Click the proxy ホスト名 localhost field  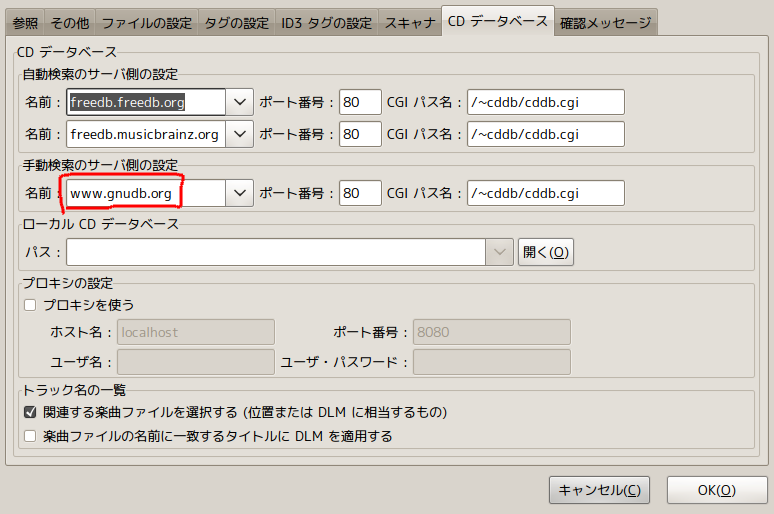point(196,332)
